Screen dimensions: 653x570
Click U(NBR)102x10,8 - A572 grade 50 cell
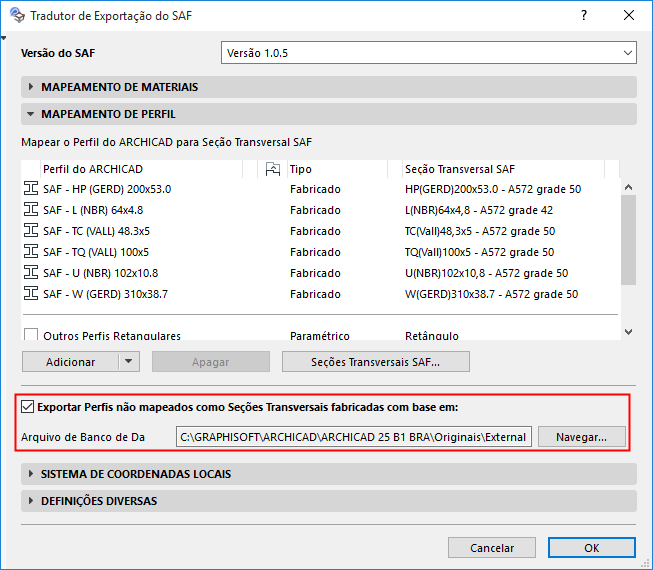pyautogui.click(x=486, y=273)
